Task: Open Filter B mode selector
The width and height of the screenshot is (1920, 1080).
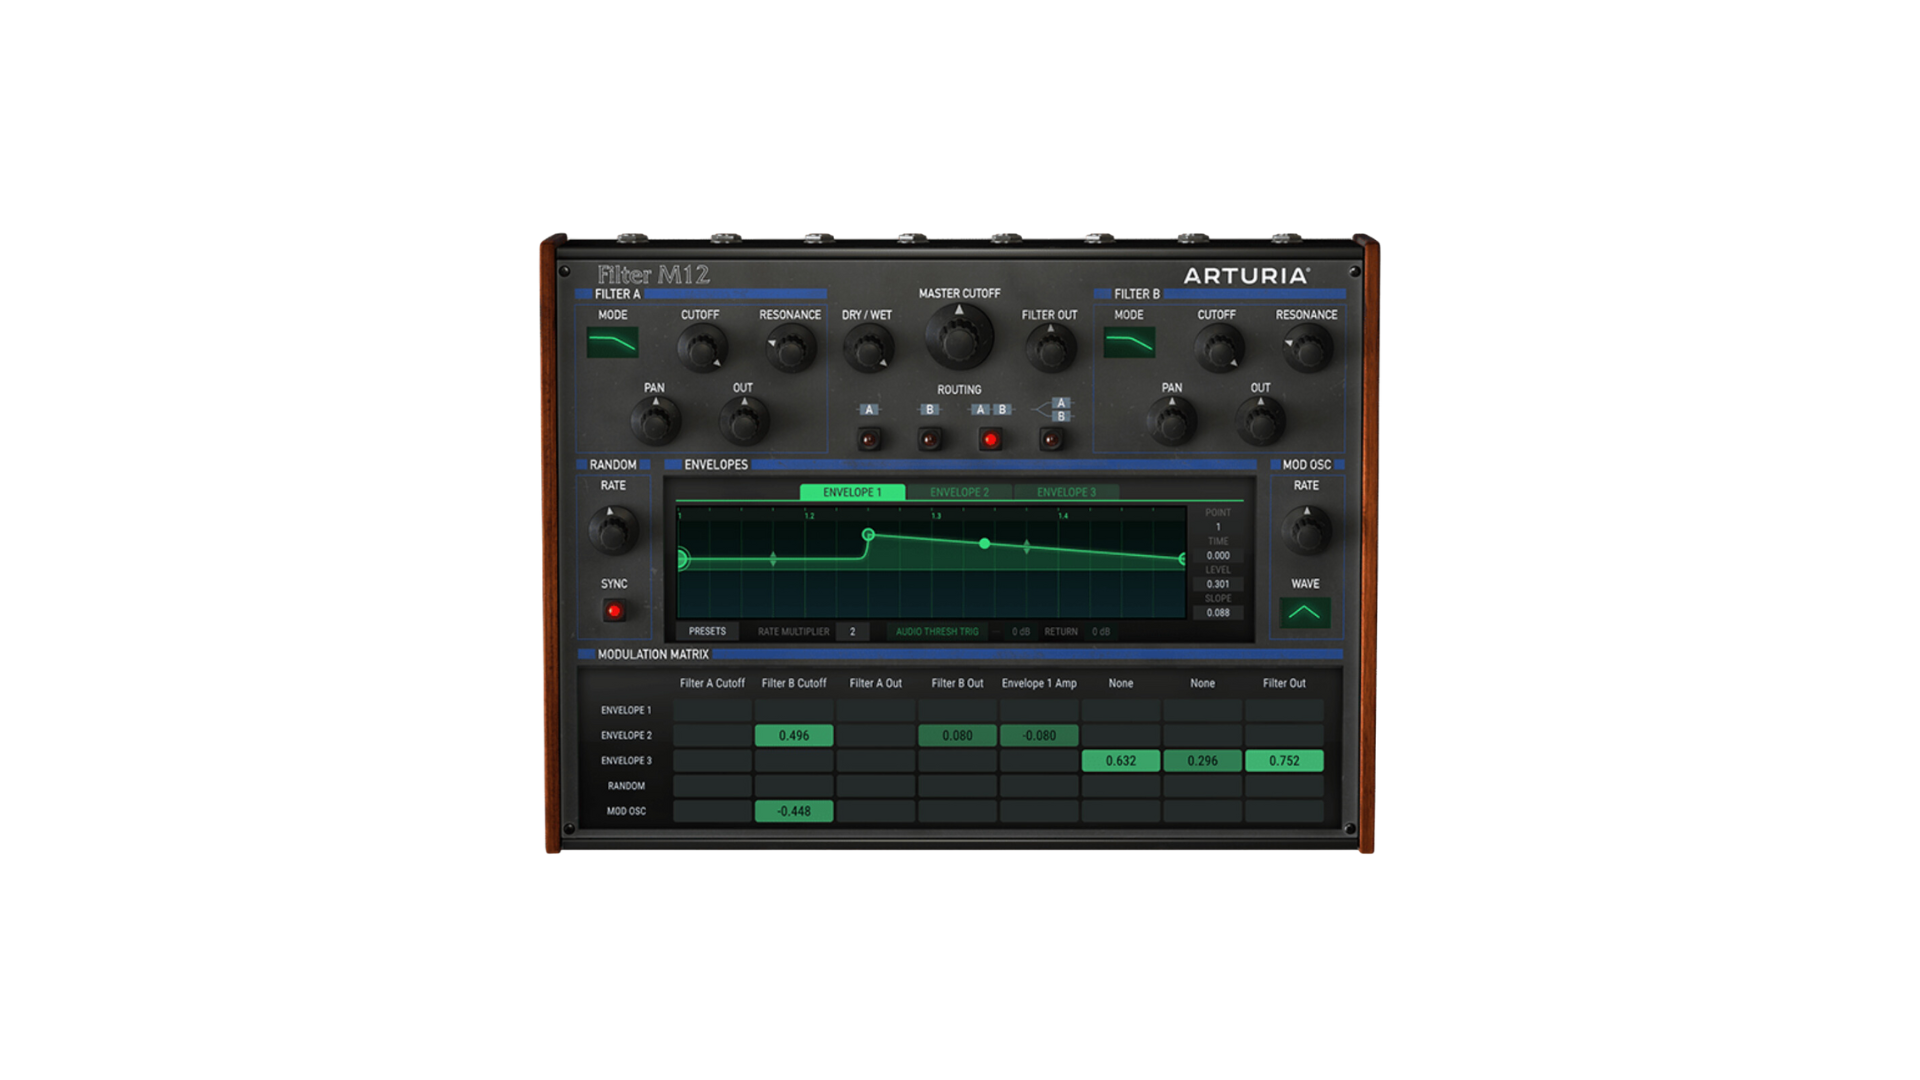Action: 1129,343
